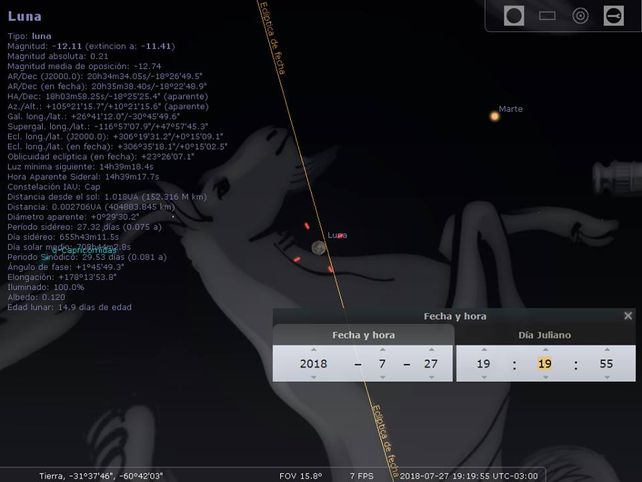The height and width of the screenshot is (482, 642).
Task: Click the Diámetro aparente info line
Action: coord(73,217)
